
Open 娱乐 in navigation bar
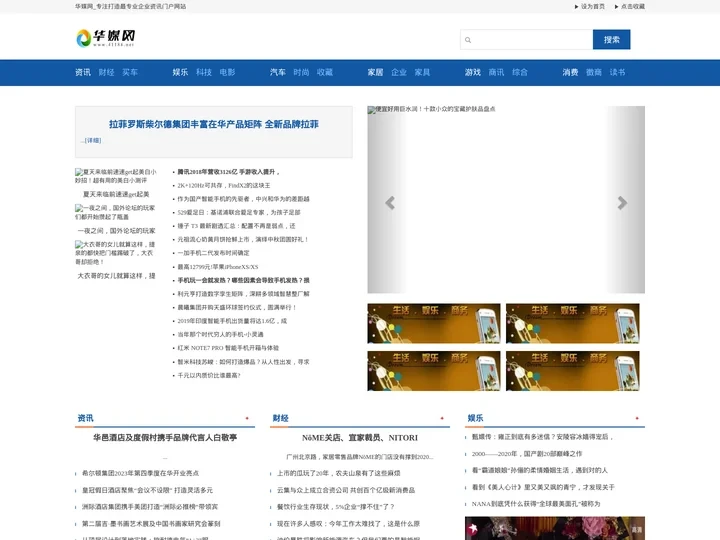(180, 72)
